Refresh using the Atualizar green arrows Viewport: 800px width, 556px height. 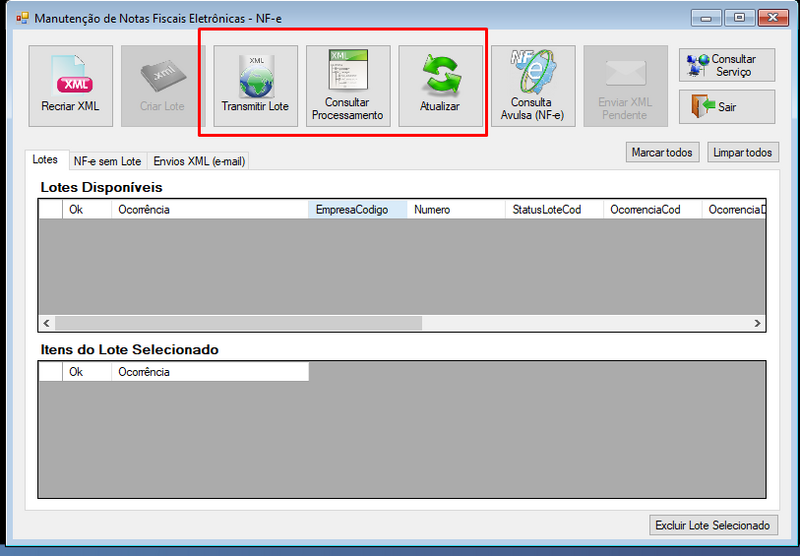[440, 86]
